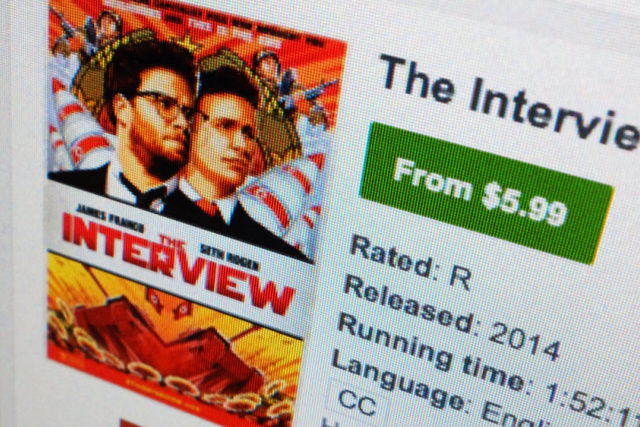This screenshot has height=427, width=640.
Task: Click the red INTERVIEW logo on poster
Action: click(x=178, y=265)
